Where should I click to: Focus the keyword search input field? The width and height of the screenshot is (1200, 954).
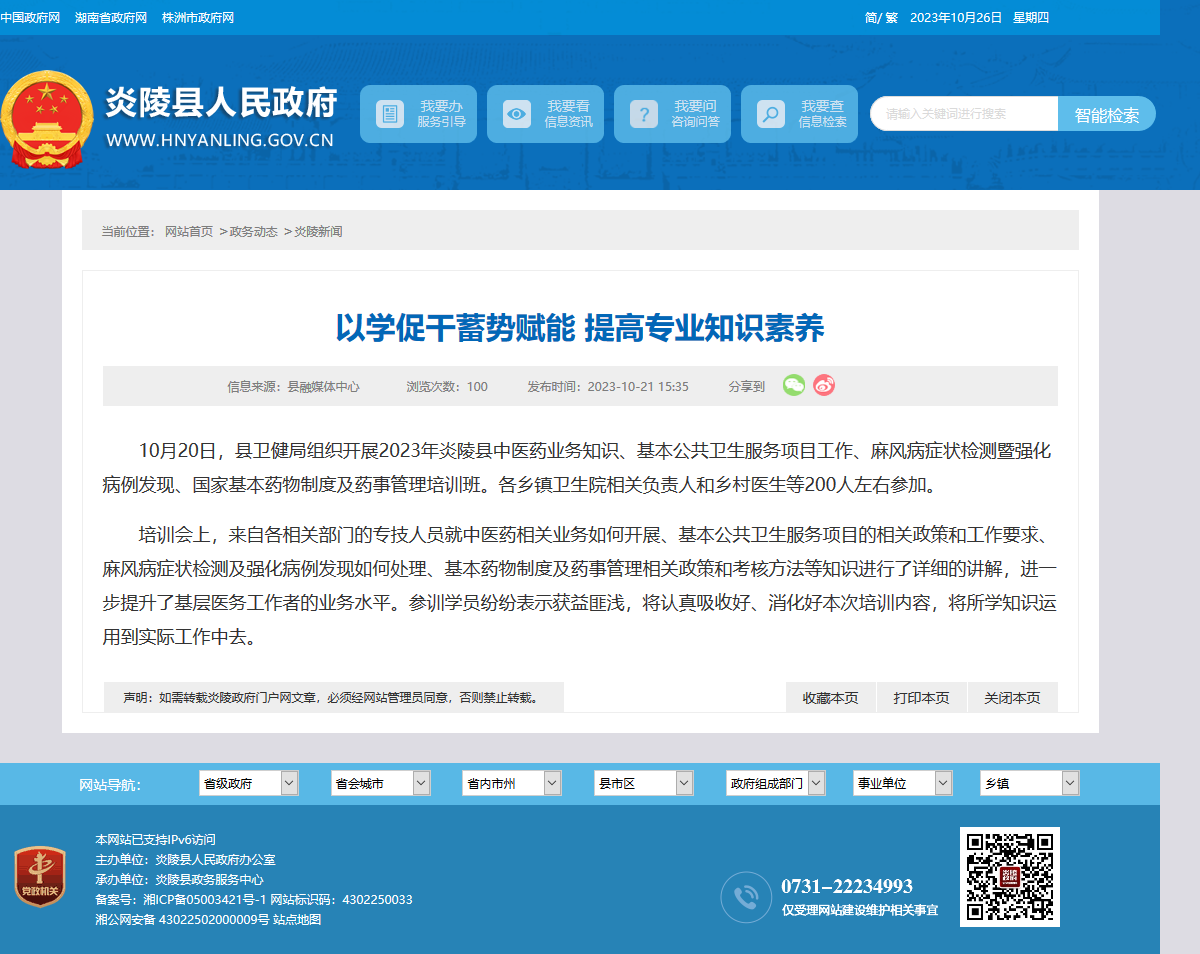[x=964, y=114]
